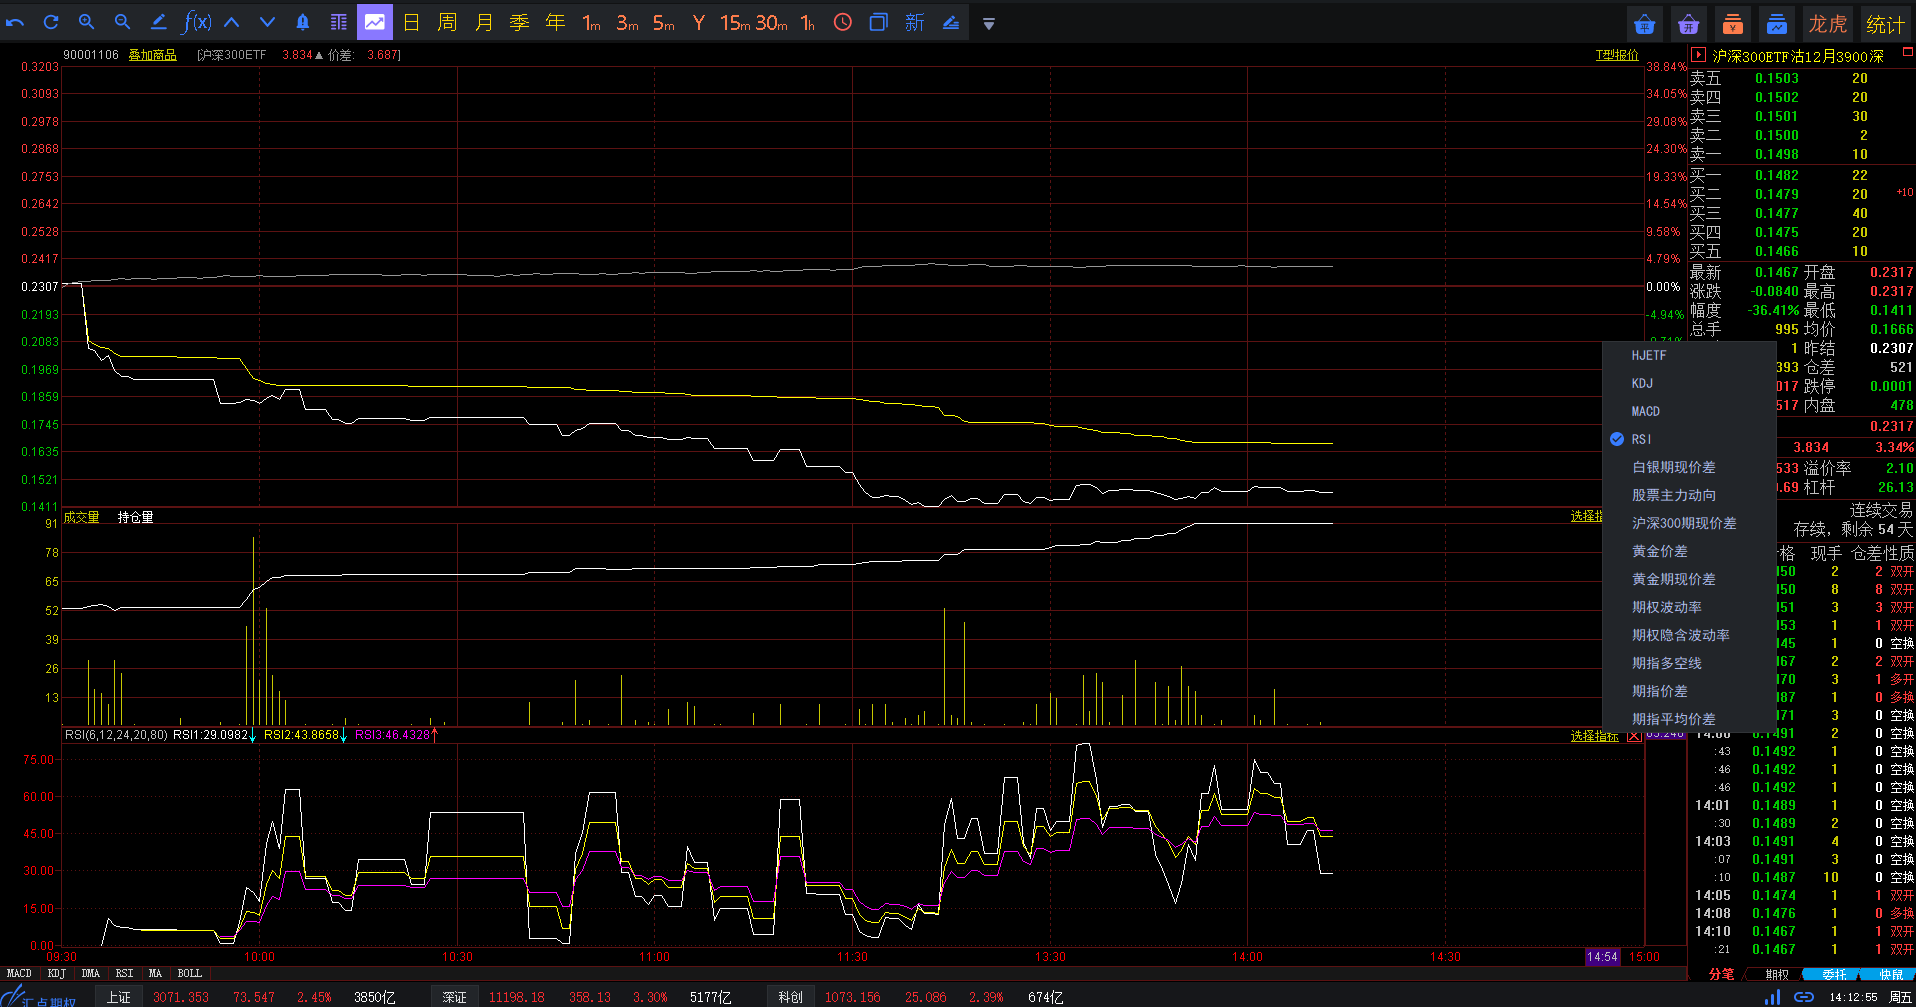This screenshot has height=1007, width=1916.
Task: Switch to weekly 周 period
Action: (447, 22)
